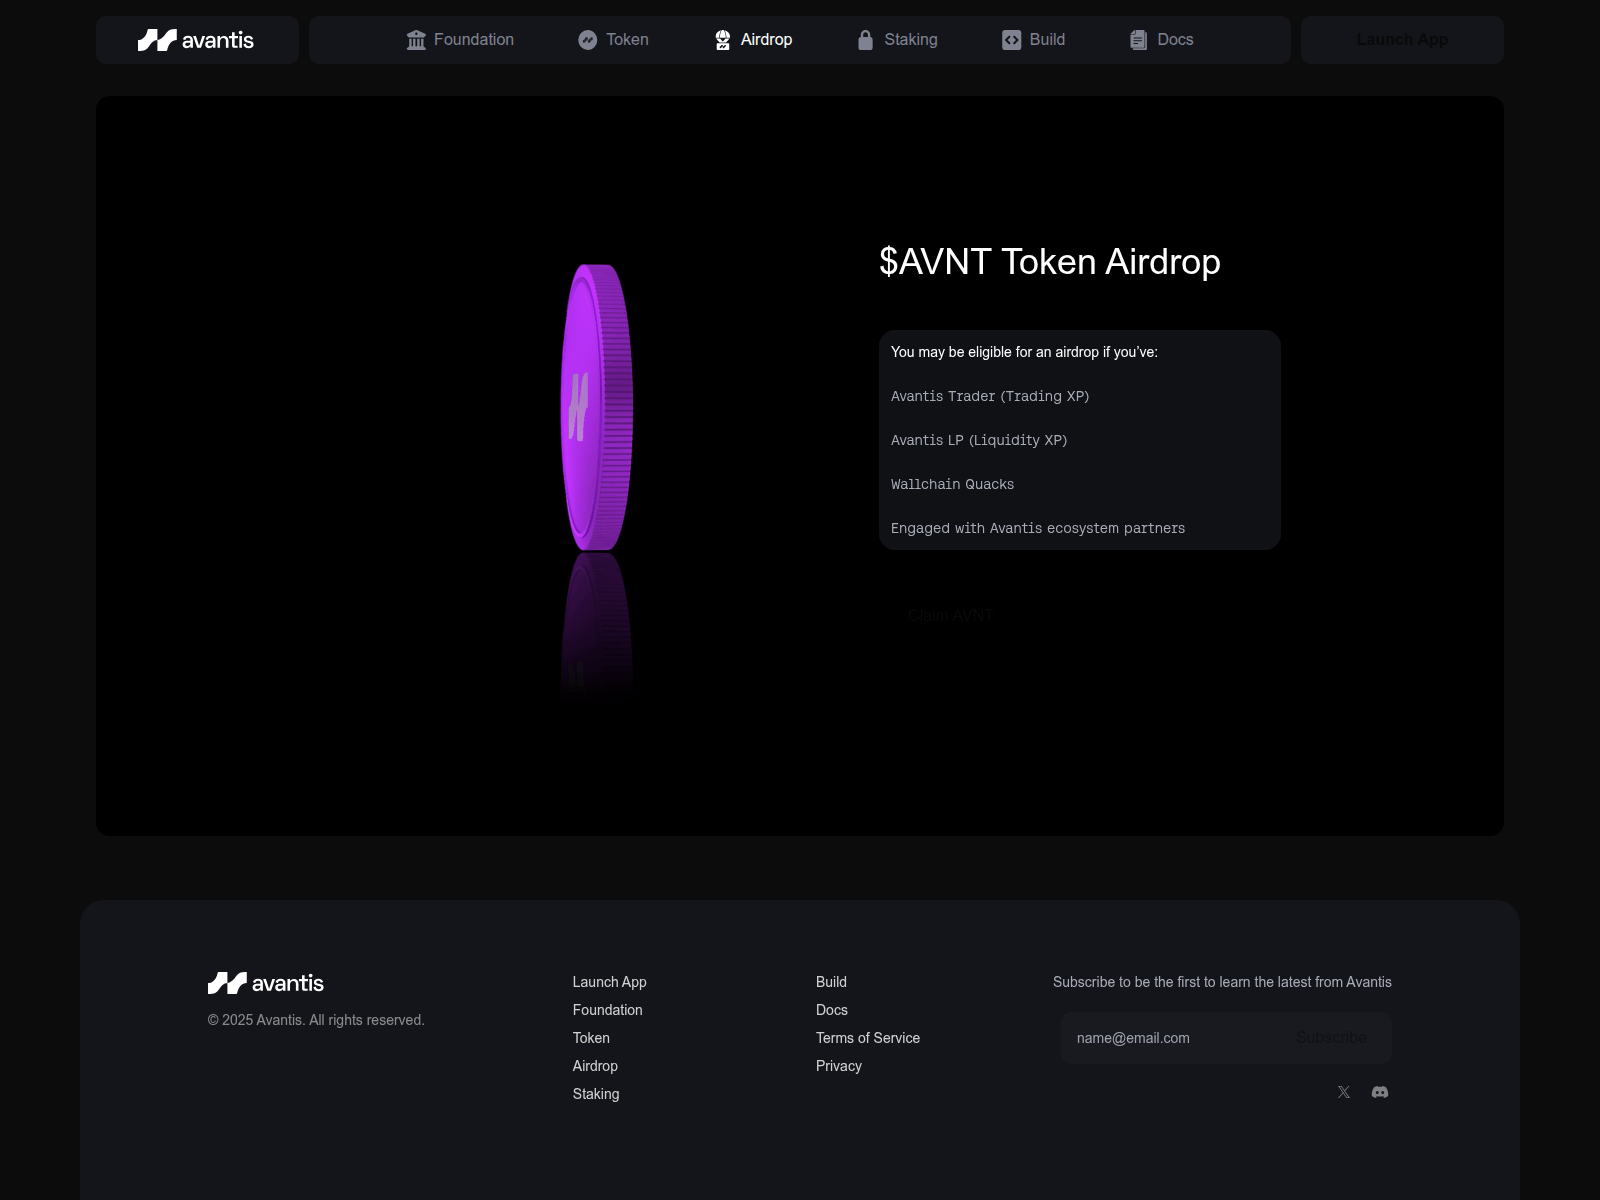Open the Privacy link

838,1066
